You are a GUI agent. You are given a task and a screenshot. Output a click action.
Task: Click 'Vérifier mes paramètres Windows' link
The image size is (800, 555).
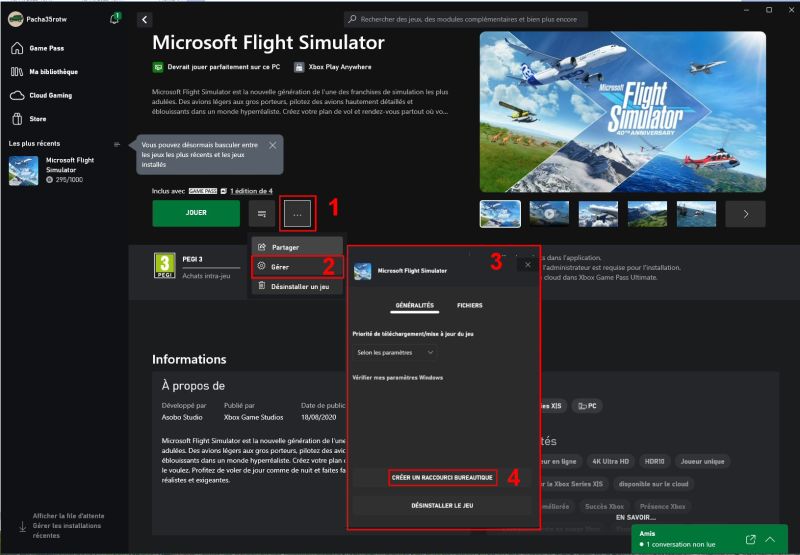point(397,377)
